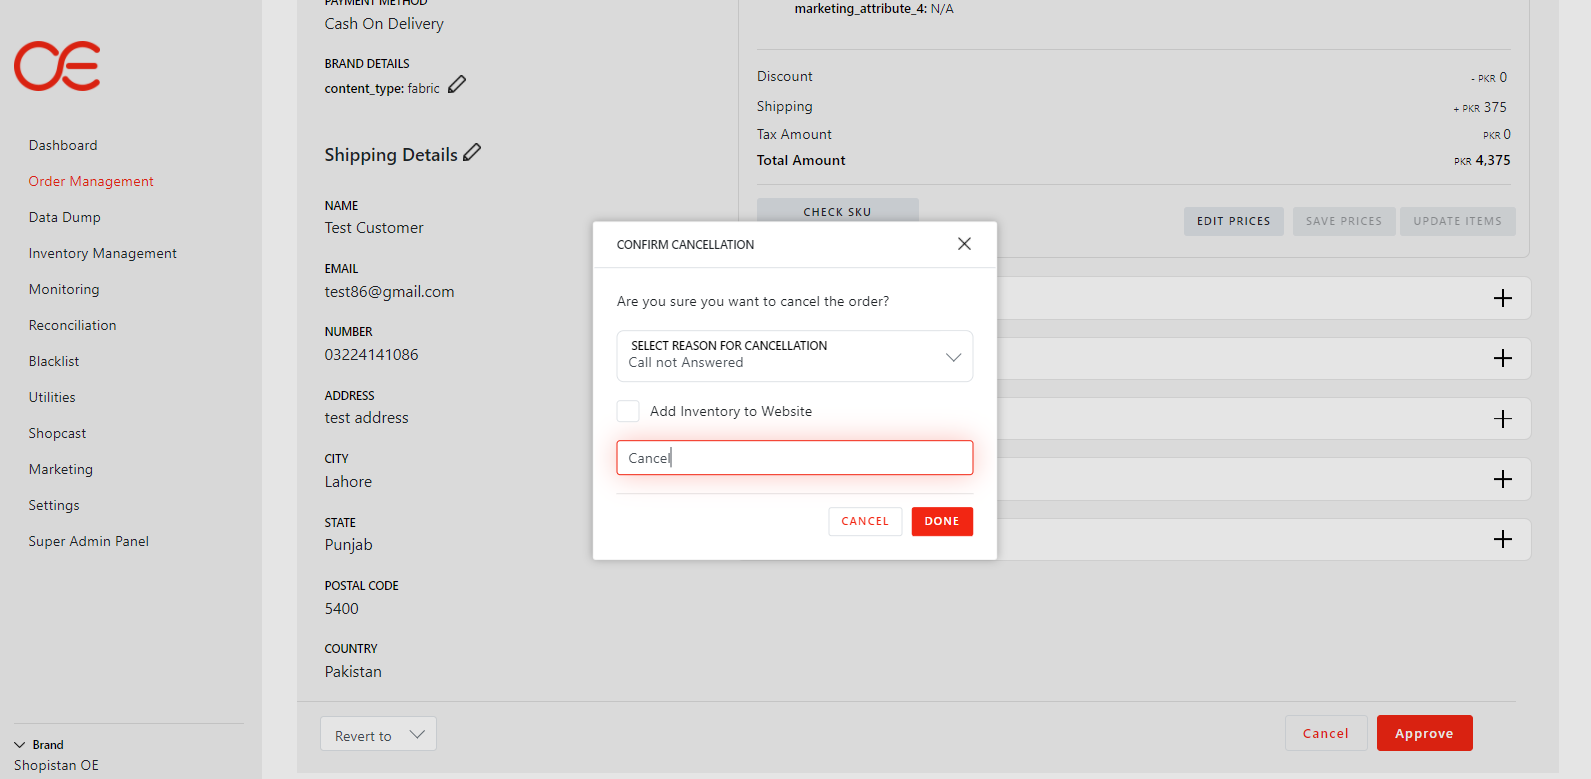
Task: Click the EDIT PRICES button
Action: pos(1233,221)
